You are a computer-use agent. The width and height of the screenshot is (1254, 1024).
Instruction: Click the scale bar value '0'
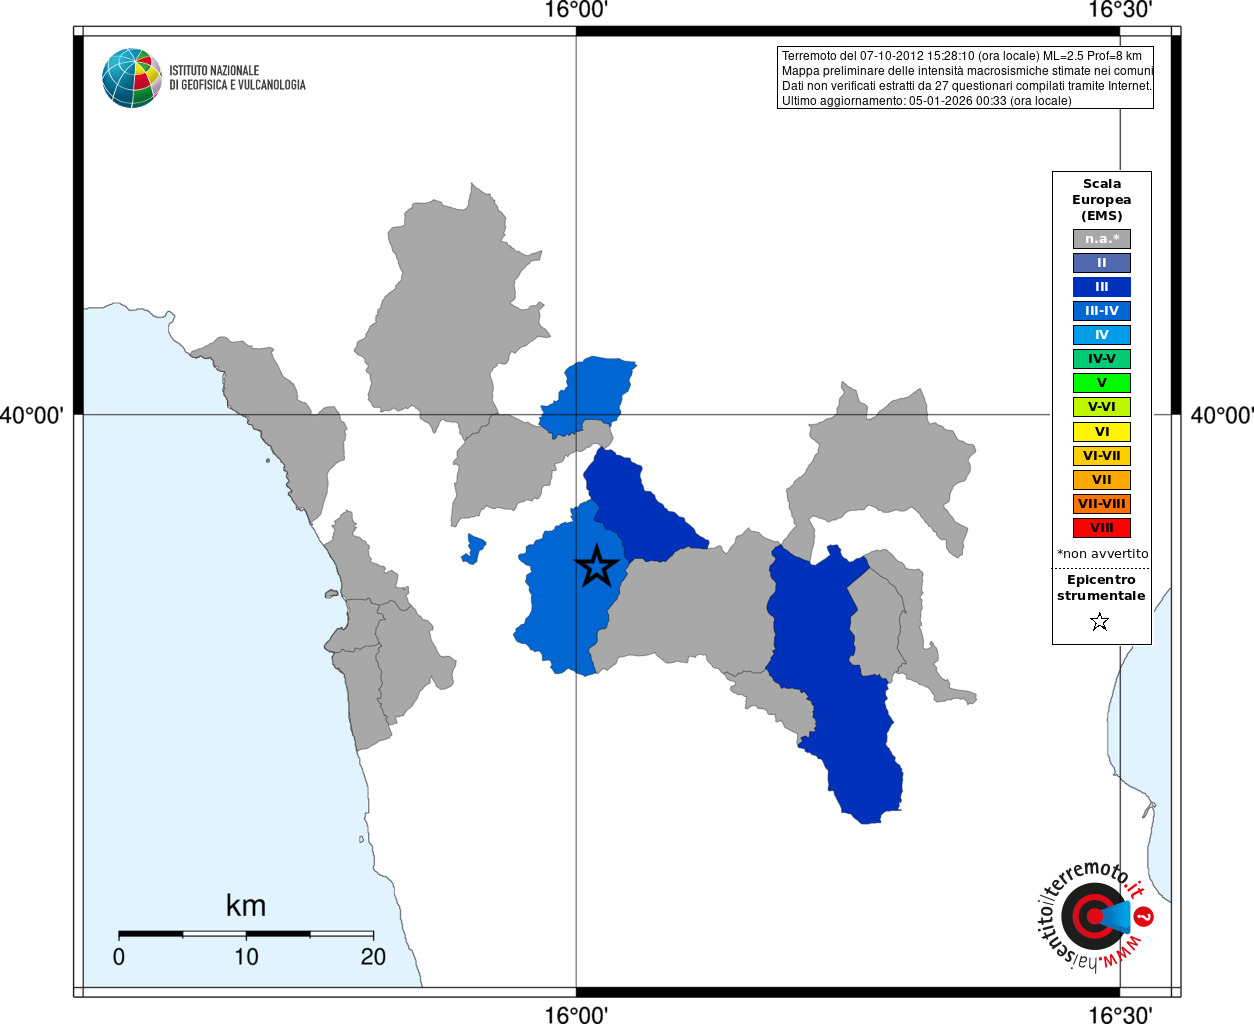coord(119,957)
